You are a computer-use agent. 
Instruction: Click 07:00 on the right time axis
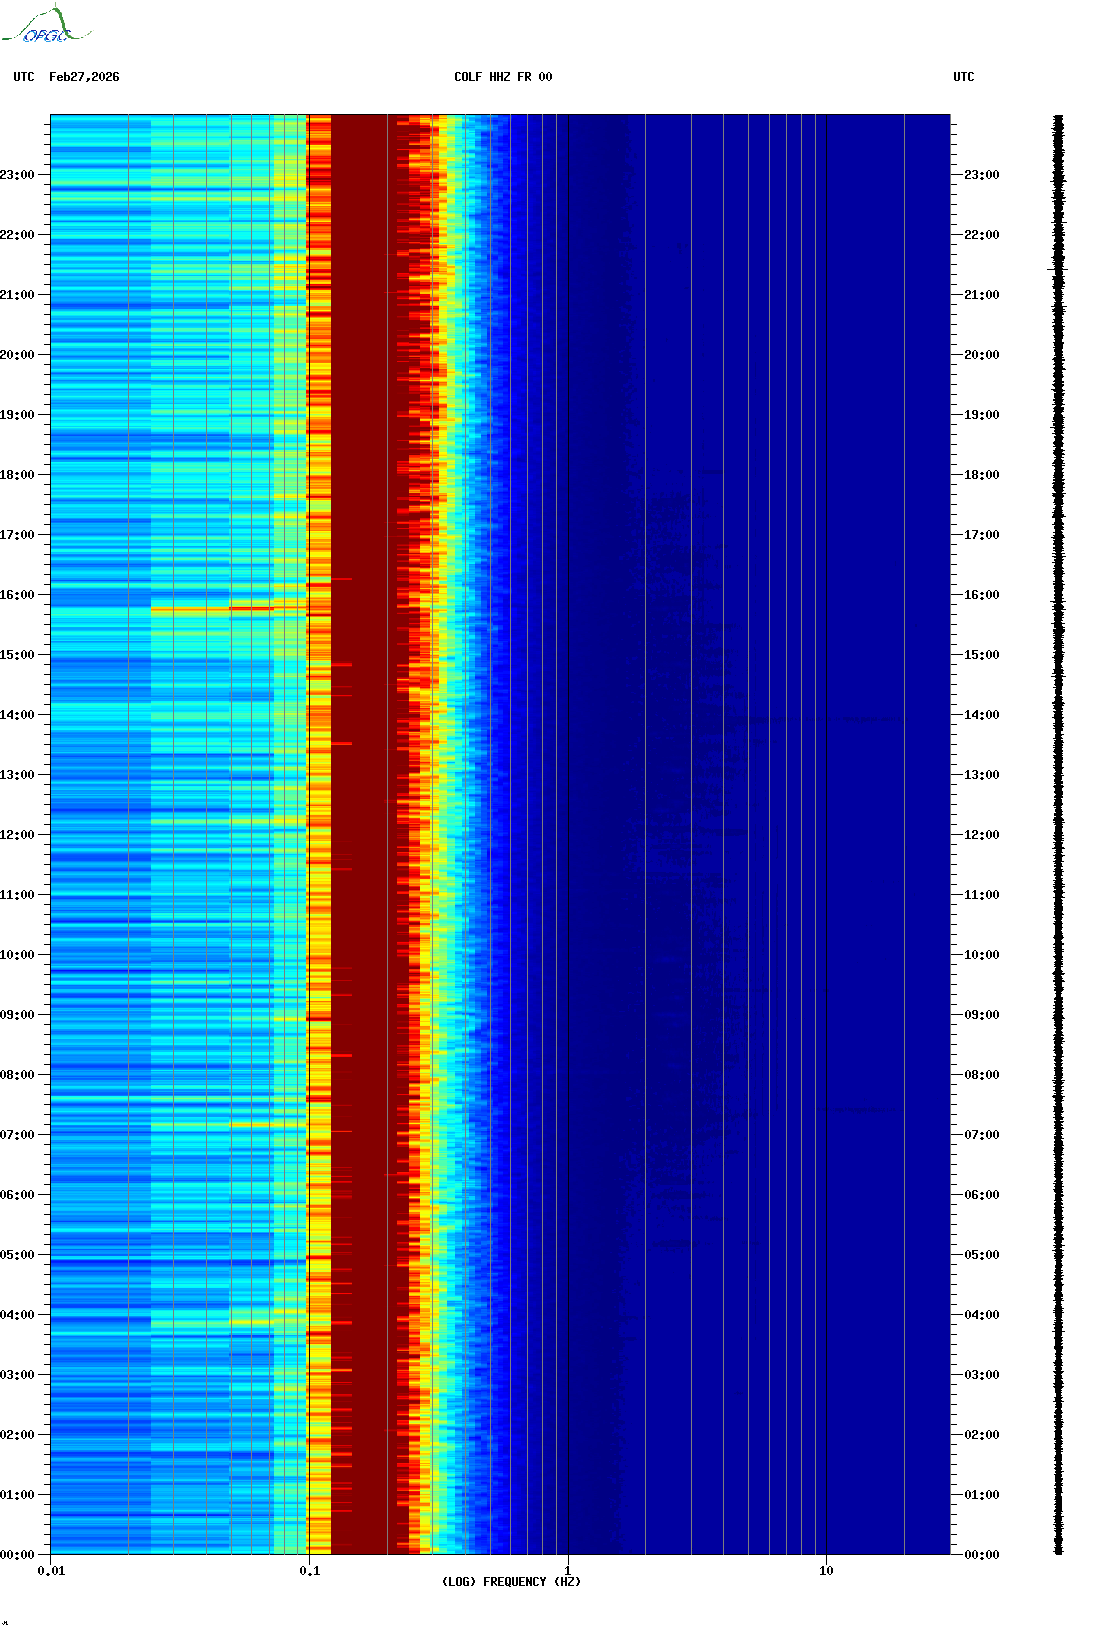click(982, 1135)
